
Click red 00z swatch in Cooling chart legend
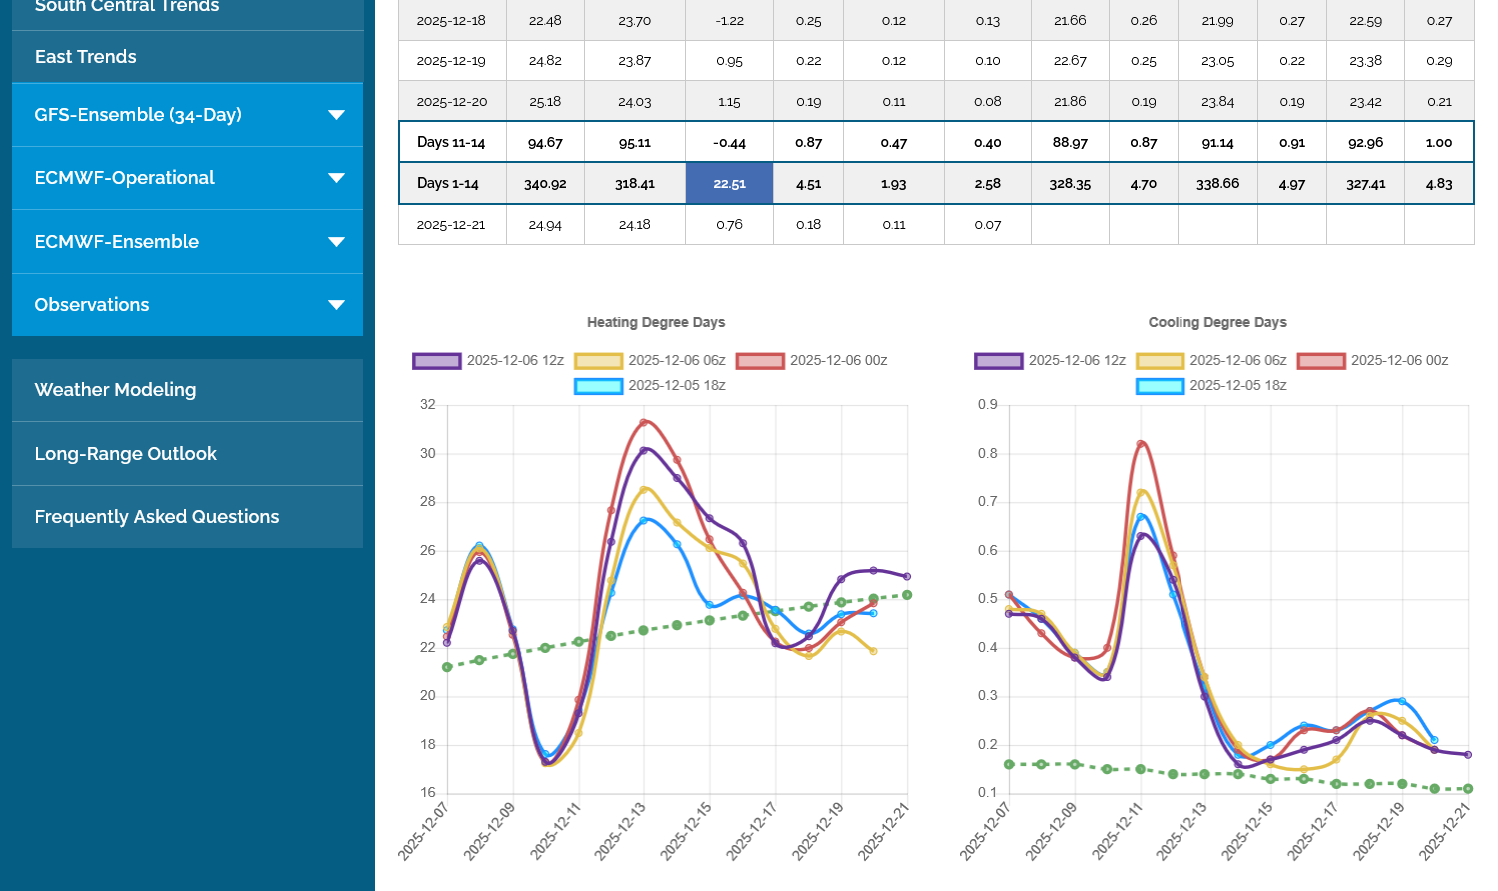[1321, 361]
